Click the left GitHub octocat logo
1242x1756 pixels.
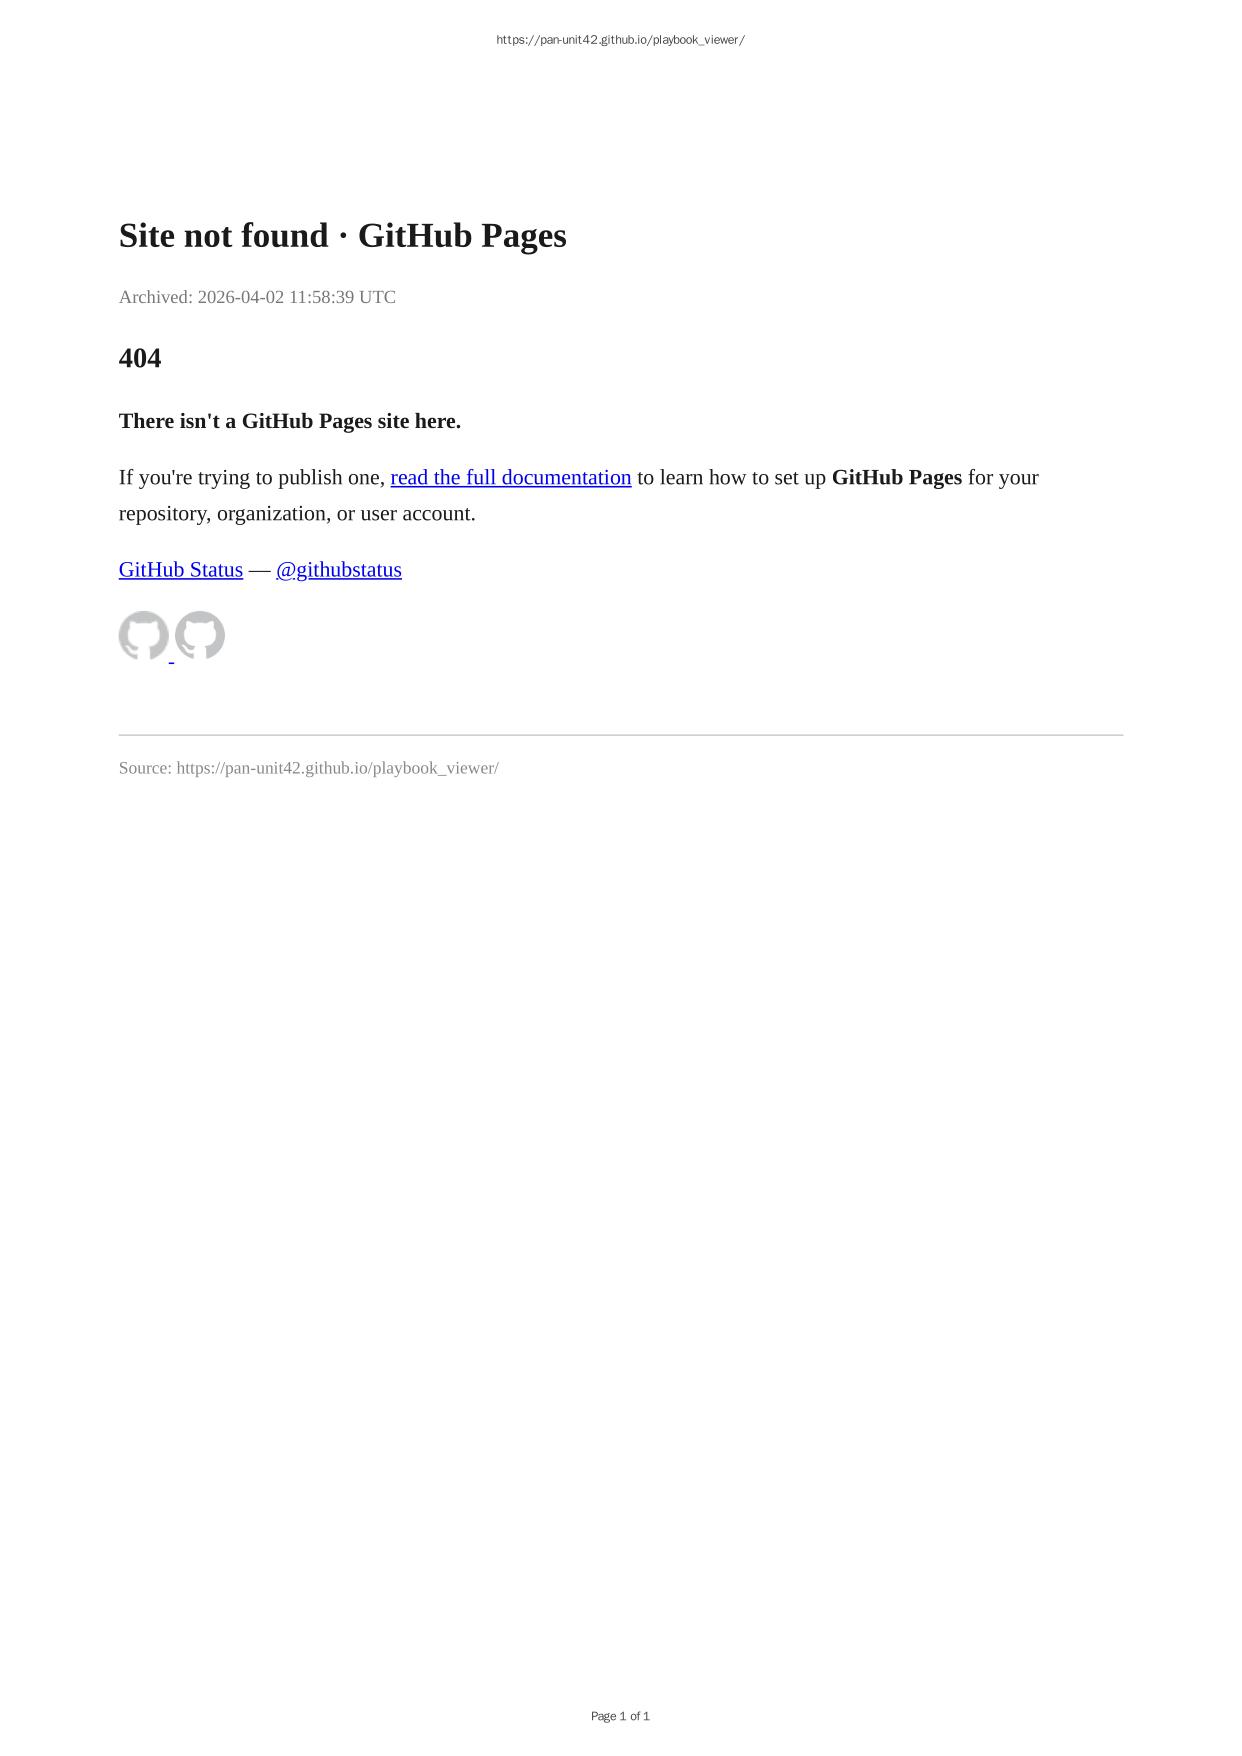click(x=143, y=636)
